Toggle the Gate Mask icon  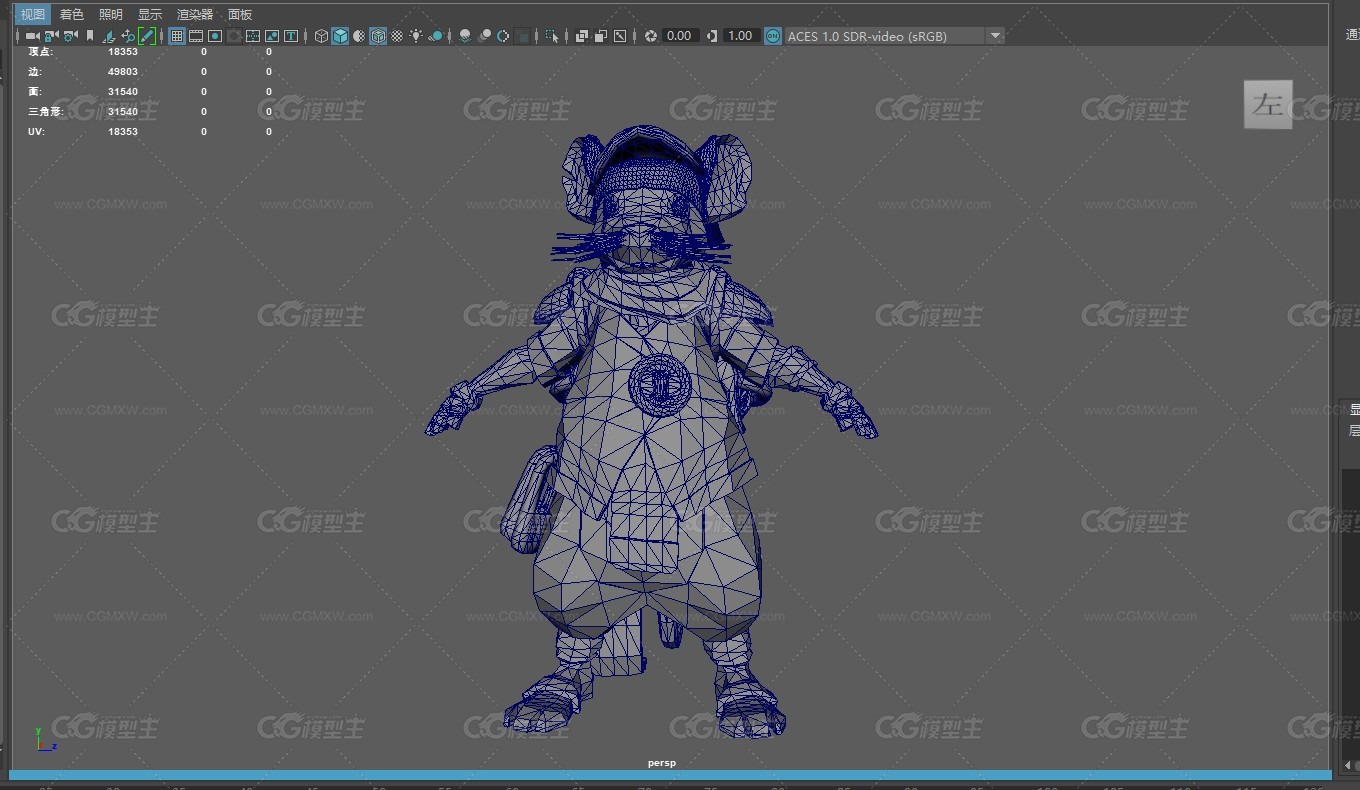tap(234, 36)
